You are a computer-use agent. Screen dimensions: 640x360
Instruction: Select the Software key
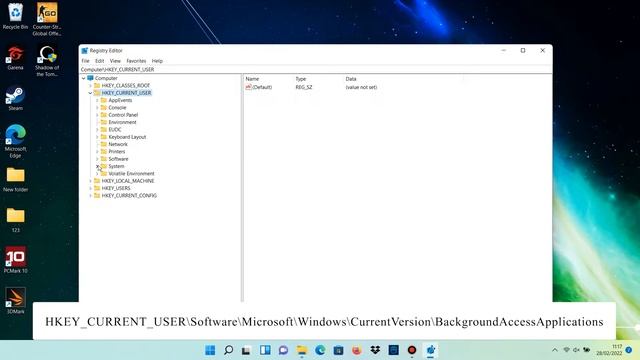[x=118, y=159]
